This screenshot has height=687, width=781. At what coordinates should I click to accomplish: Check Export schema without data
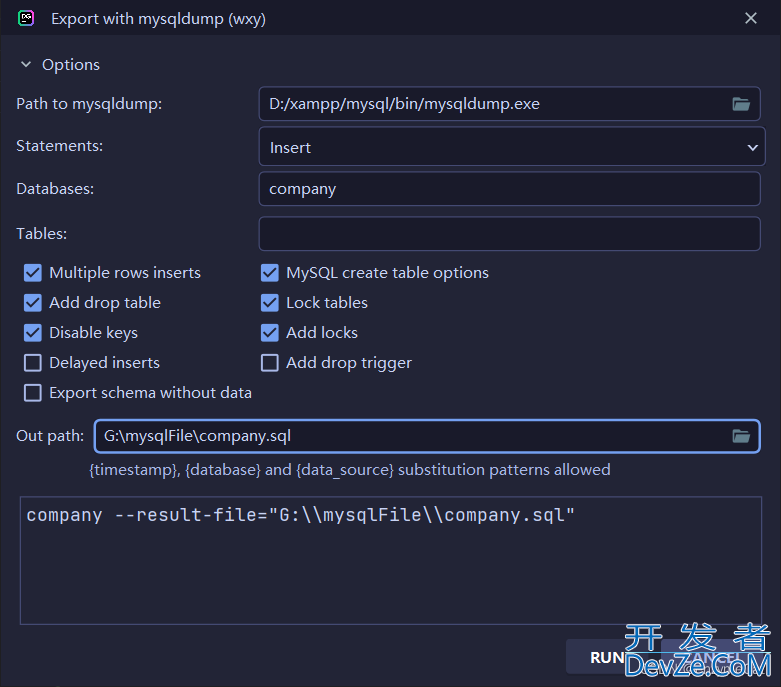33,393
